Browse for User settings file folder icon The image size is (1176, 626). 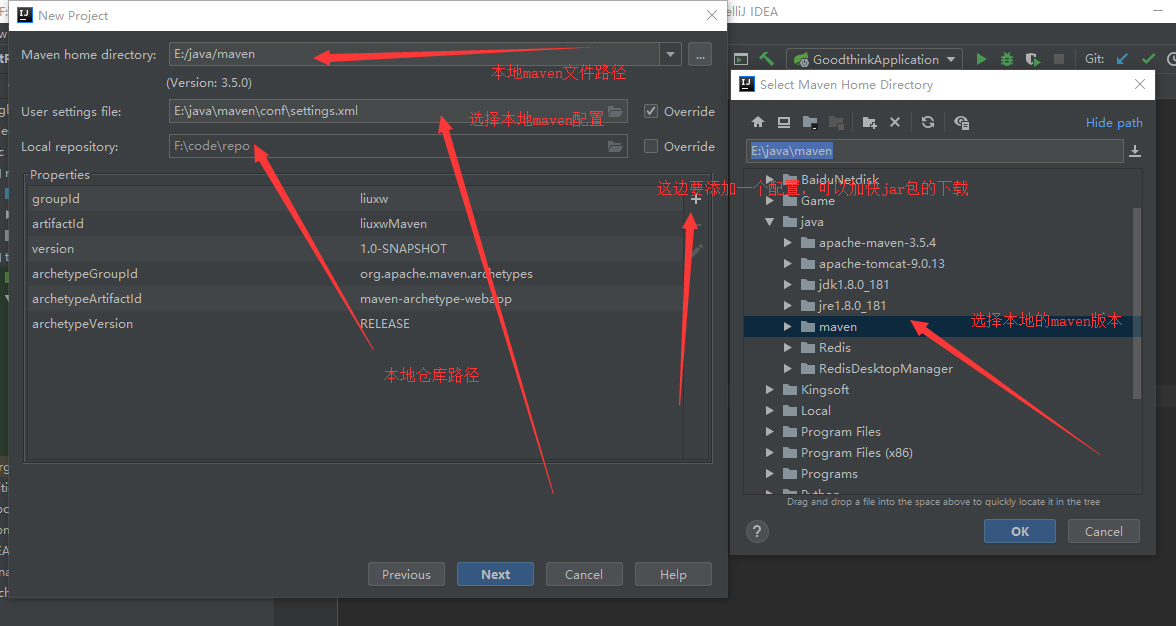[x=615, y=112]
